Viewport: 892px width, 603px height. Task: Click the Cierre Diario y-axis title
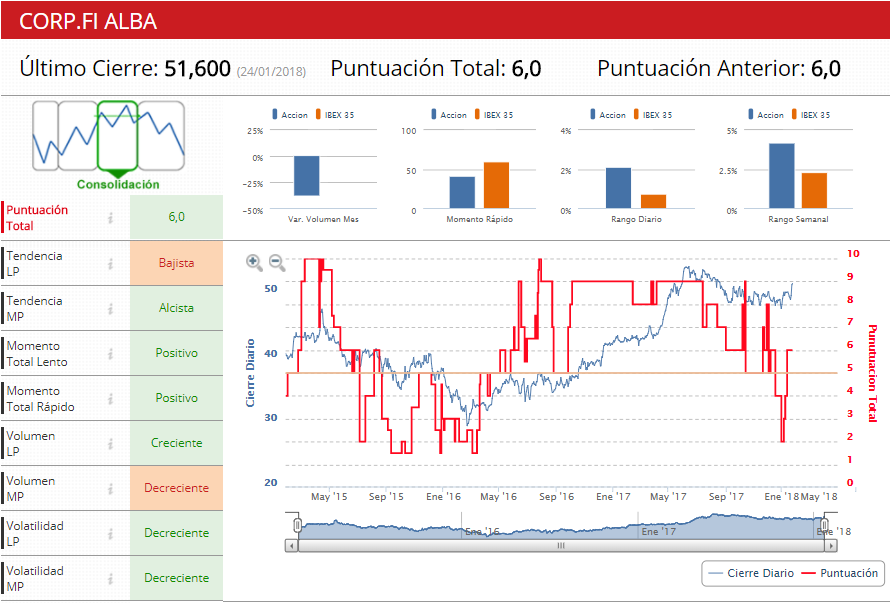pyautogui.click(x=250, y=373)
